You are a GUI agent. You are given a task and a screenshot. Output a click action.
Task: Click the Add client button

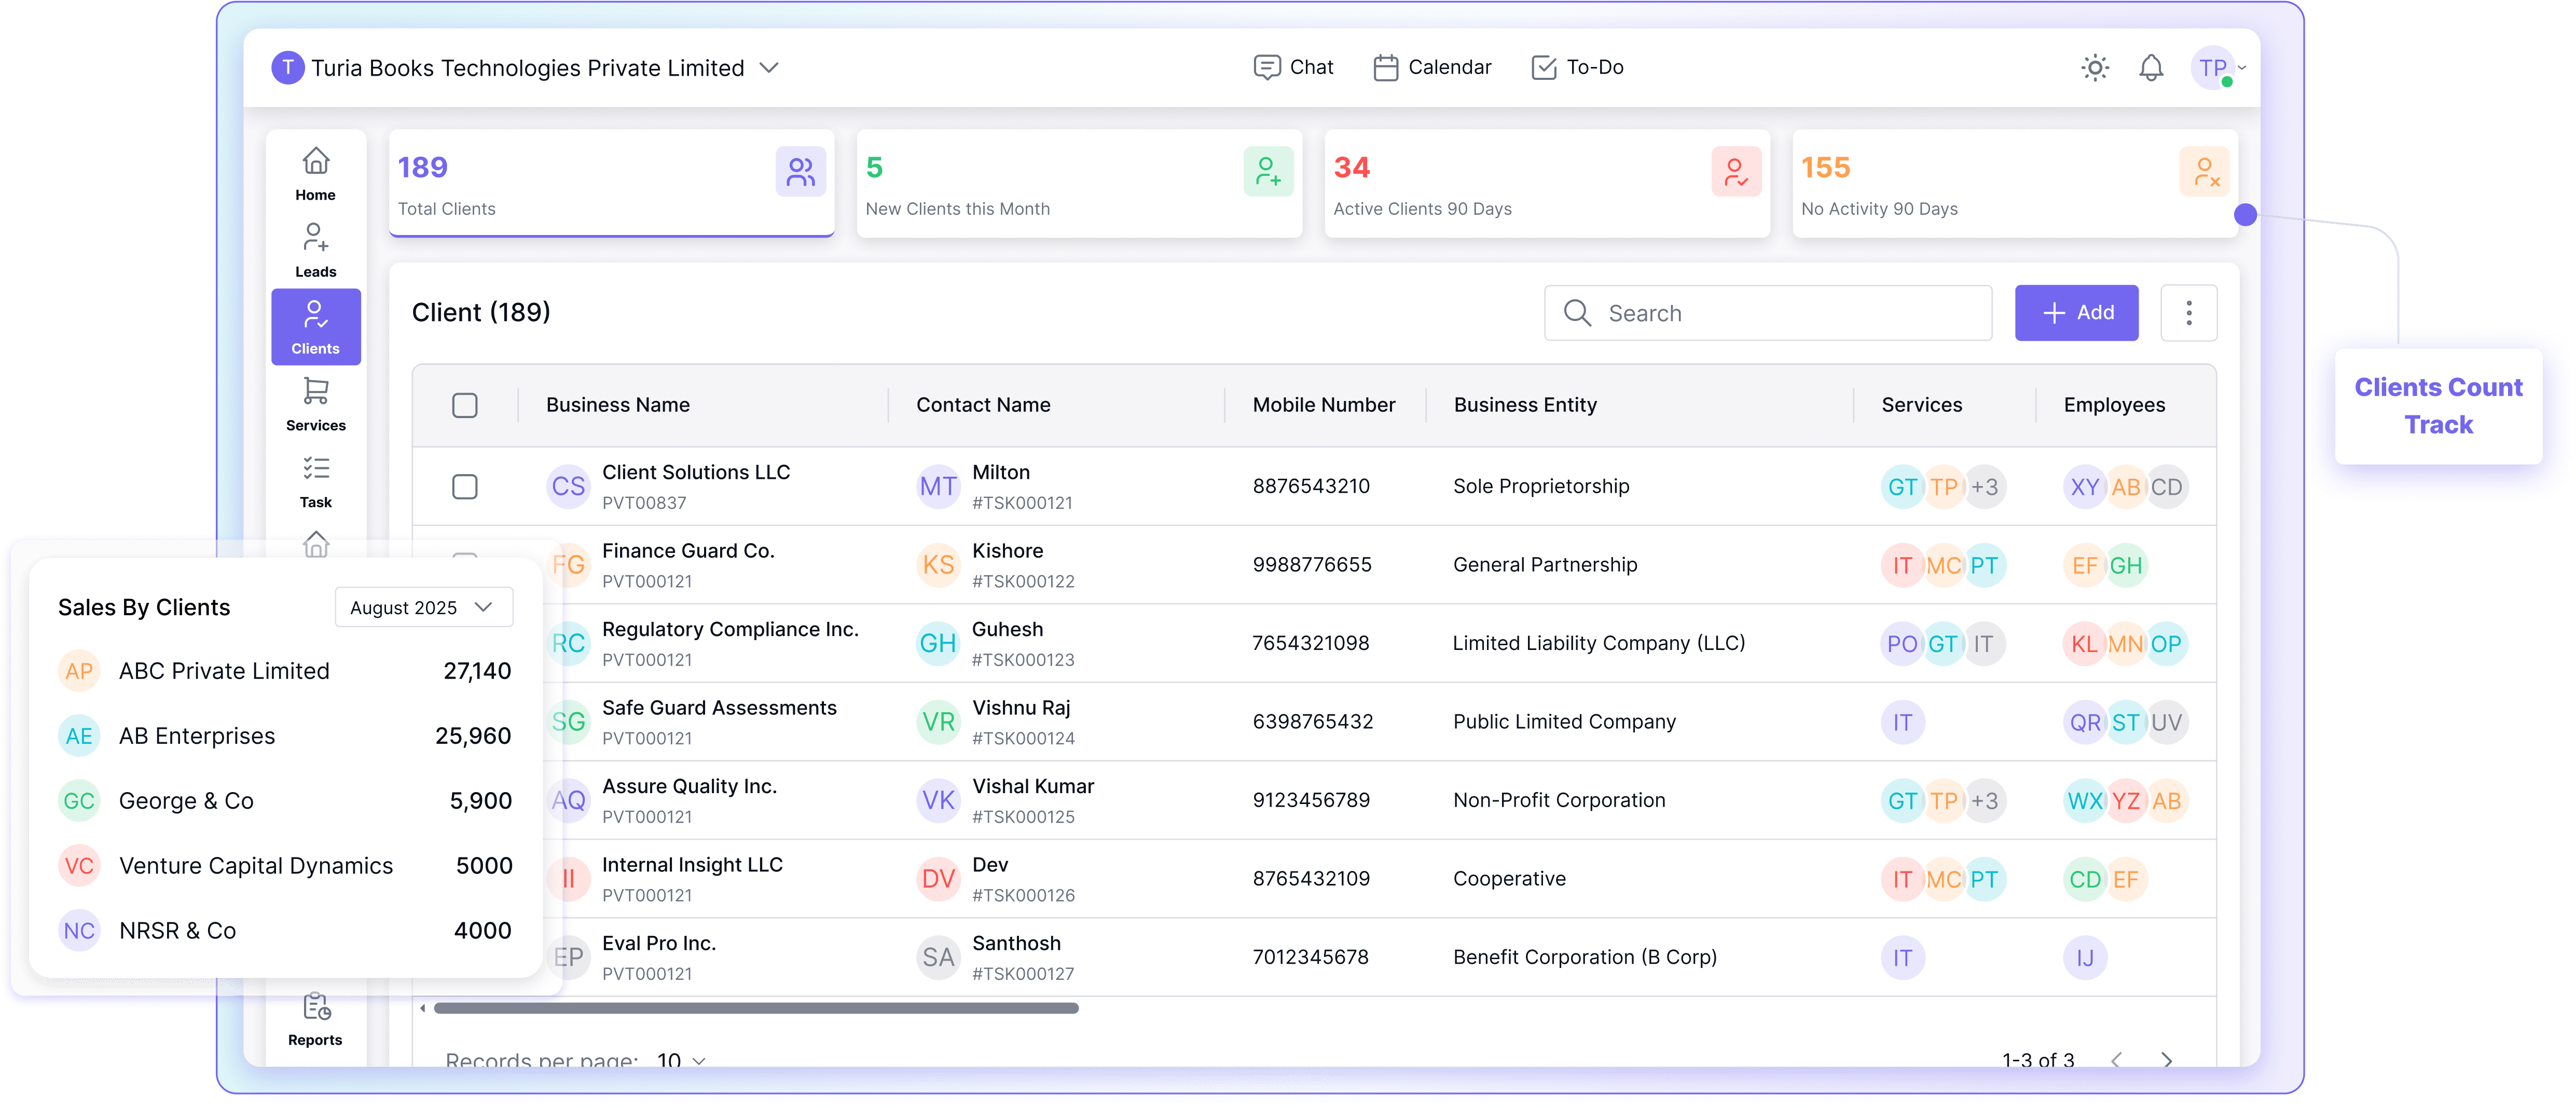coord(2076,313)
